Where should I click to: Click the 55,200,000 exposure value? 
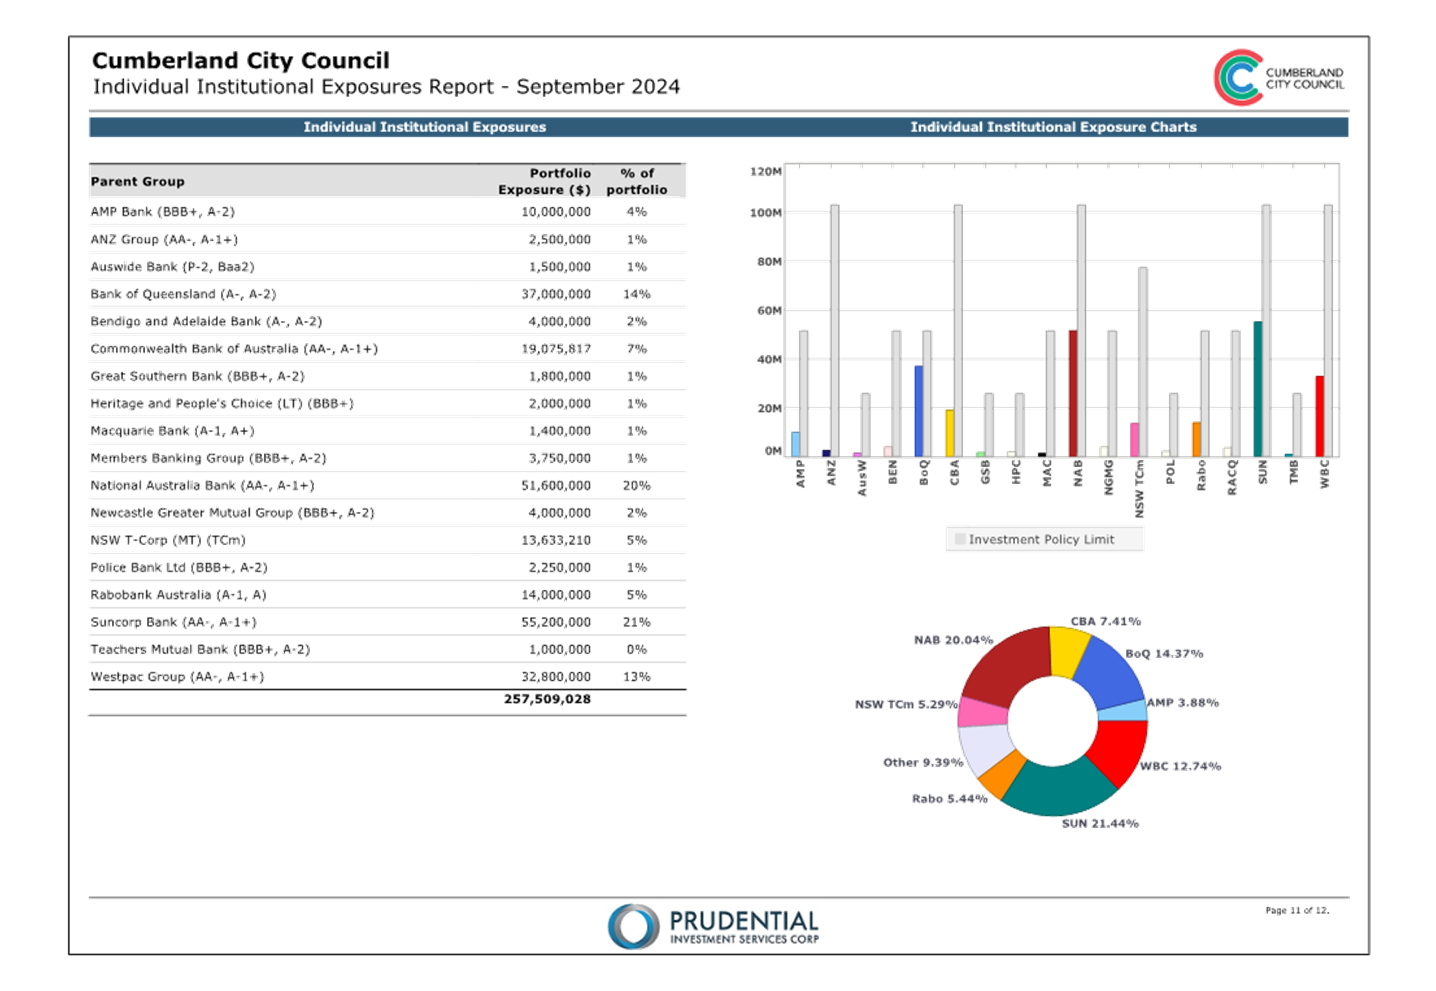pyautogui.click(x=556, y=622)
